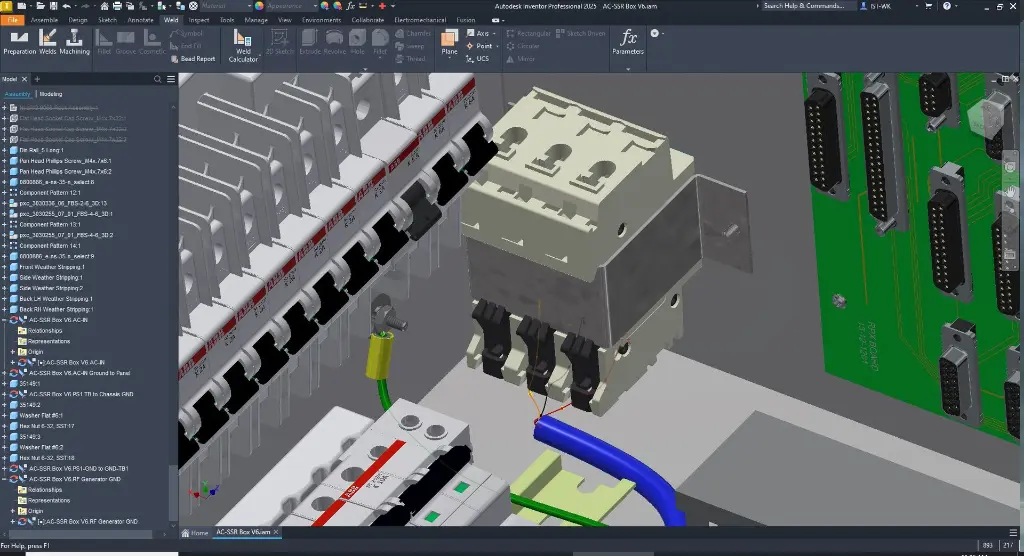Select the Assembly browser view
1024x556 pixels.
pos(17,94)
